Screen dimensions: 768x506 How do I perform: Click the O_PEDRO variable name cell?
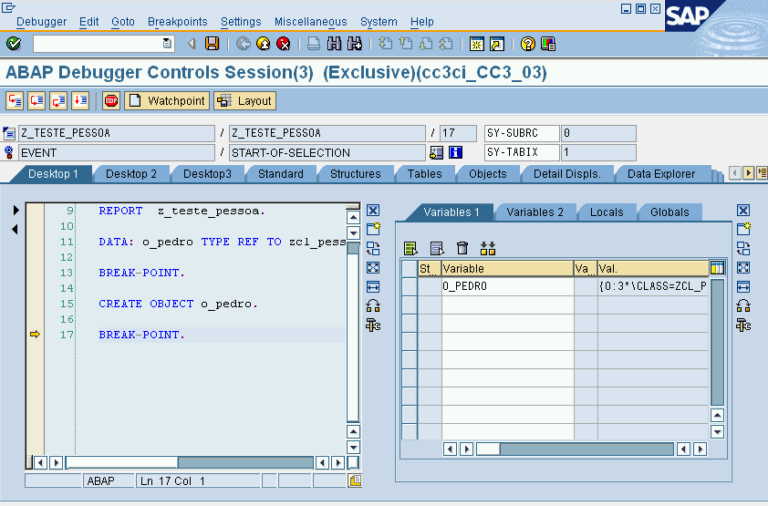click(x=506, y=287)
